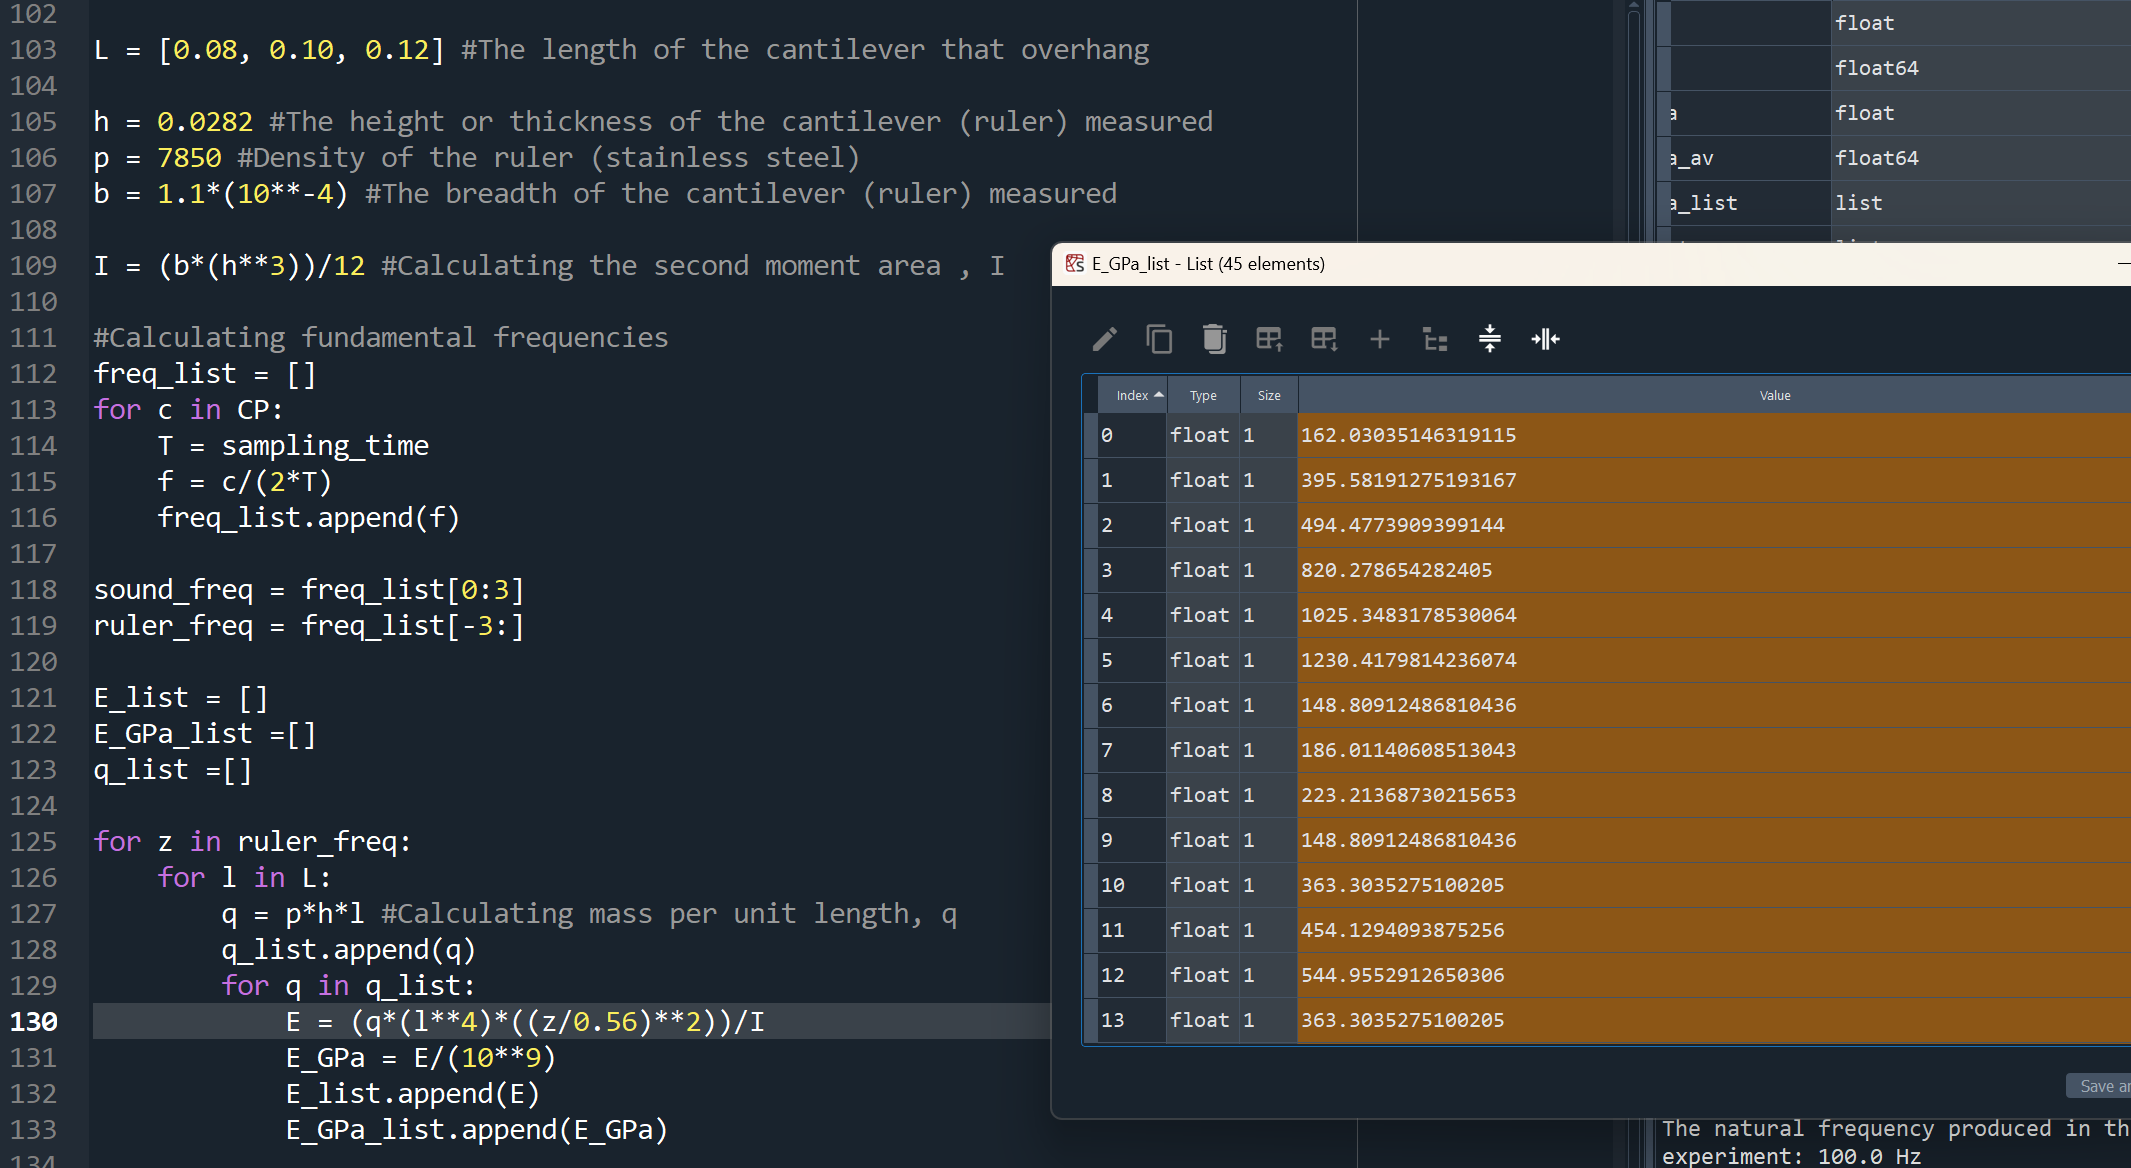Click Insert above table icon
This screenshot has height=1168, width=2131.
tap(1269, 340)
